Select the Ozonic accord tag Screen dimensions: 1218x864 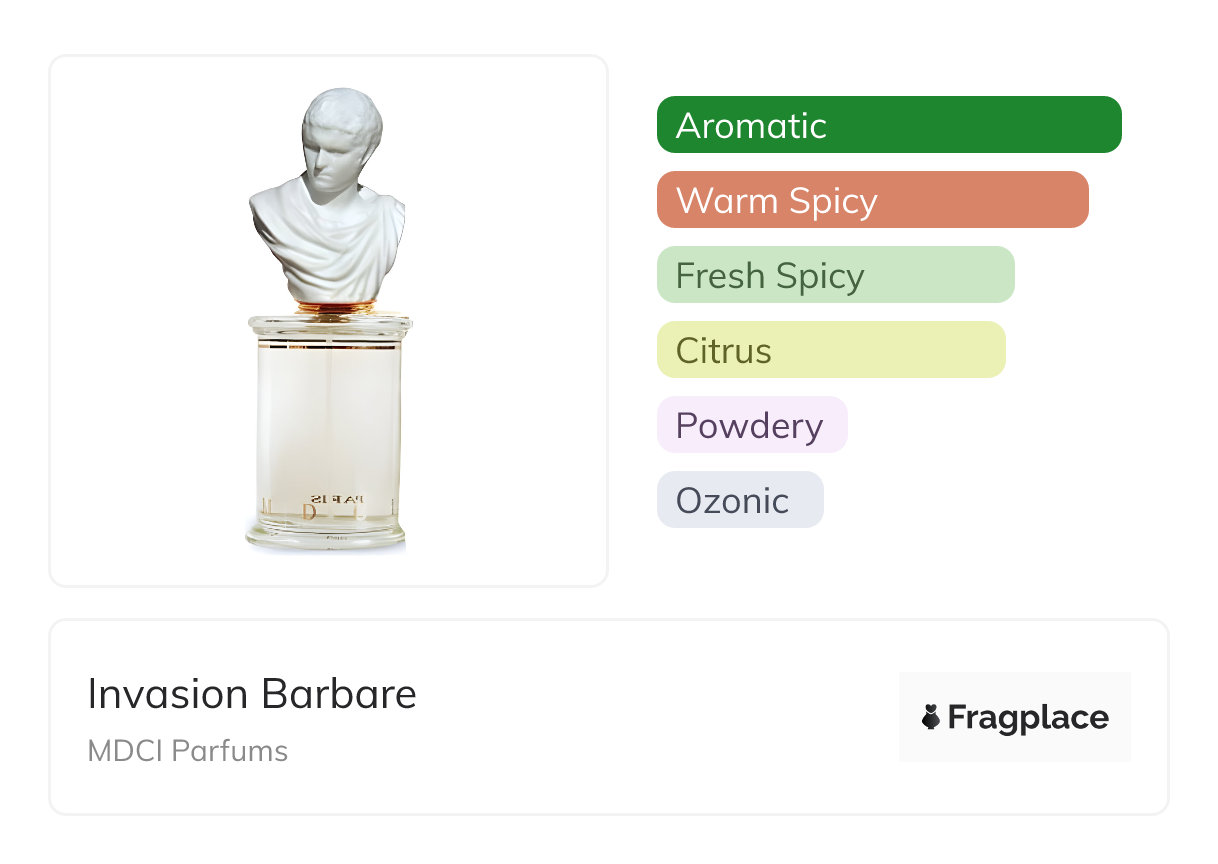pos(739,500)
